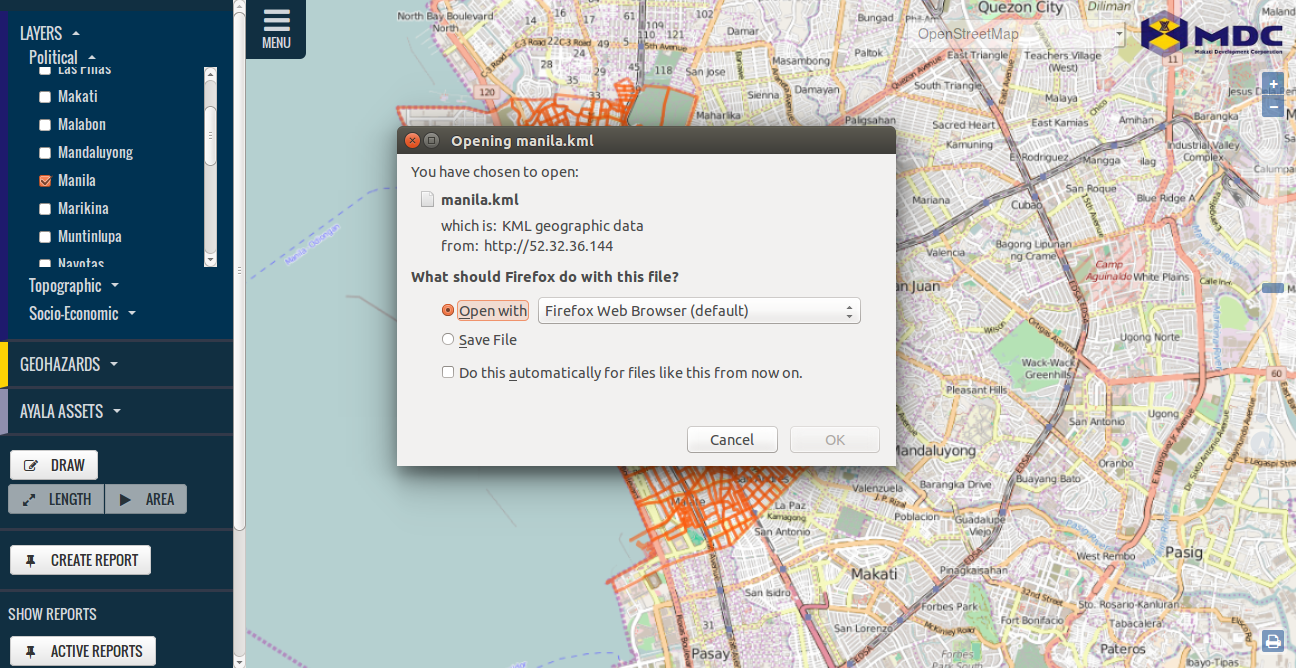Click the SHOW REPORTS label
The height and width of the screenshot is (668, 1296).
(52, 614)
